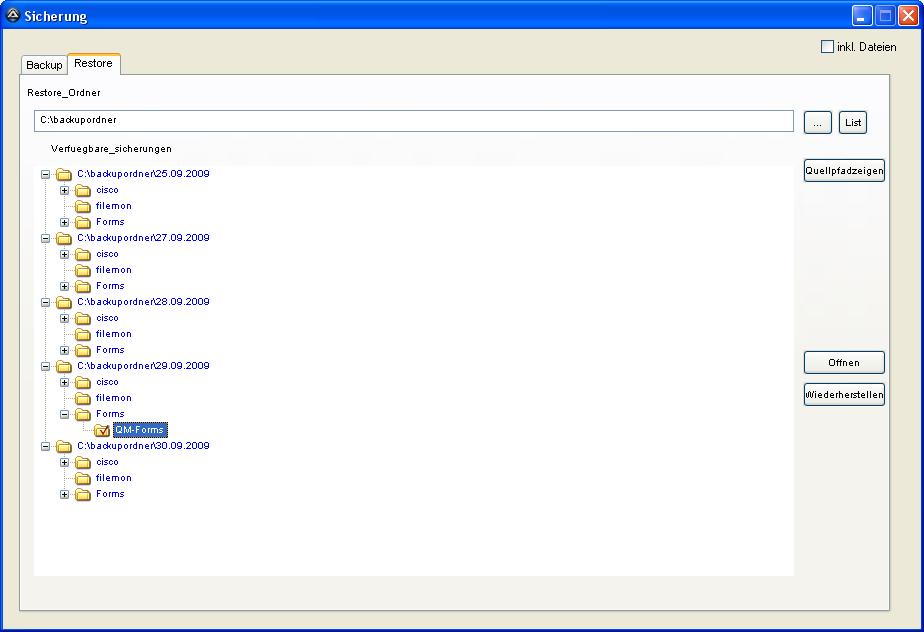Open the folder browser with the ... button

point(817,122)
